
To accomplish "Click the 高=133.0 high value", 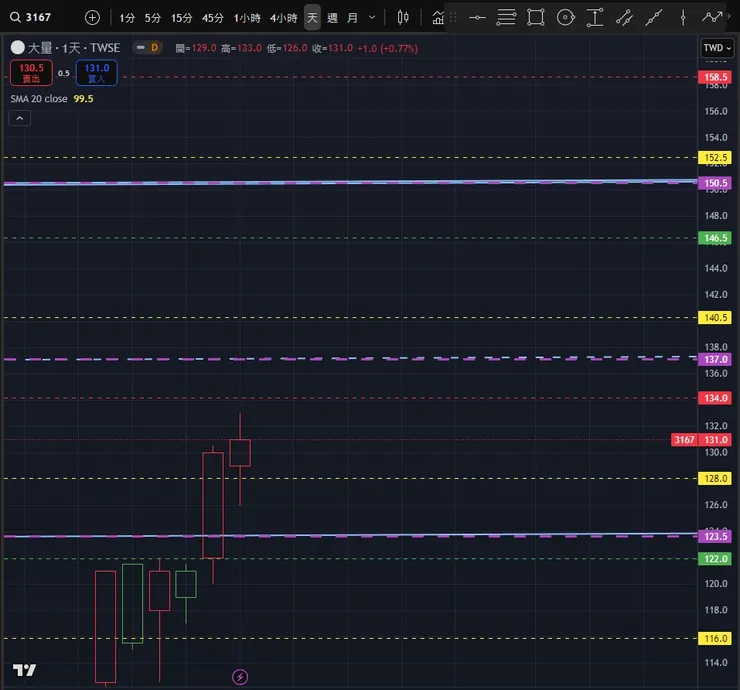I will click(x=241, y=48).
